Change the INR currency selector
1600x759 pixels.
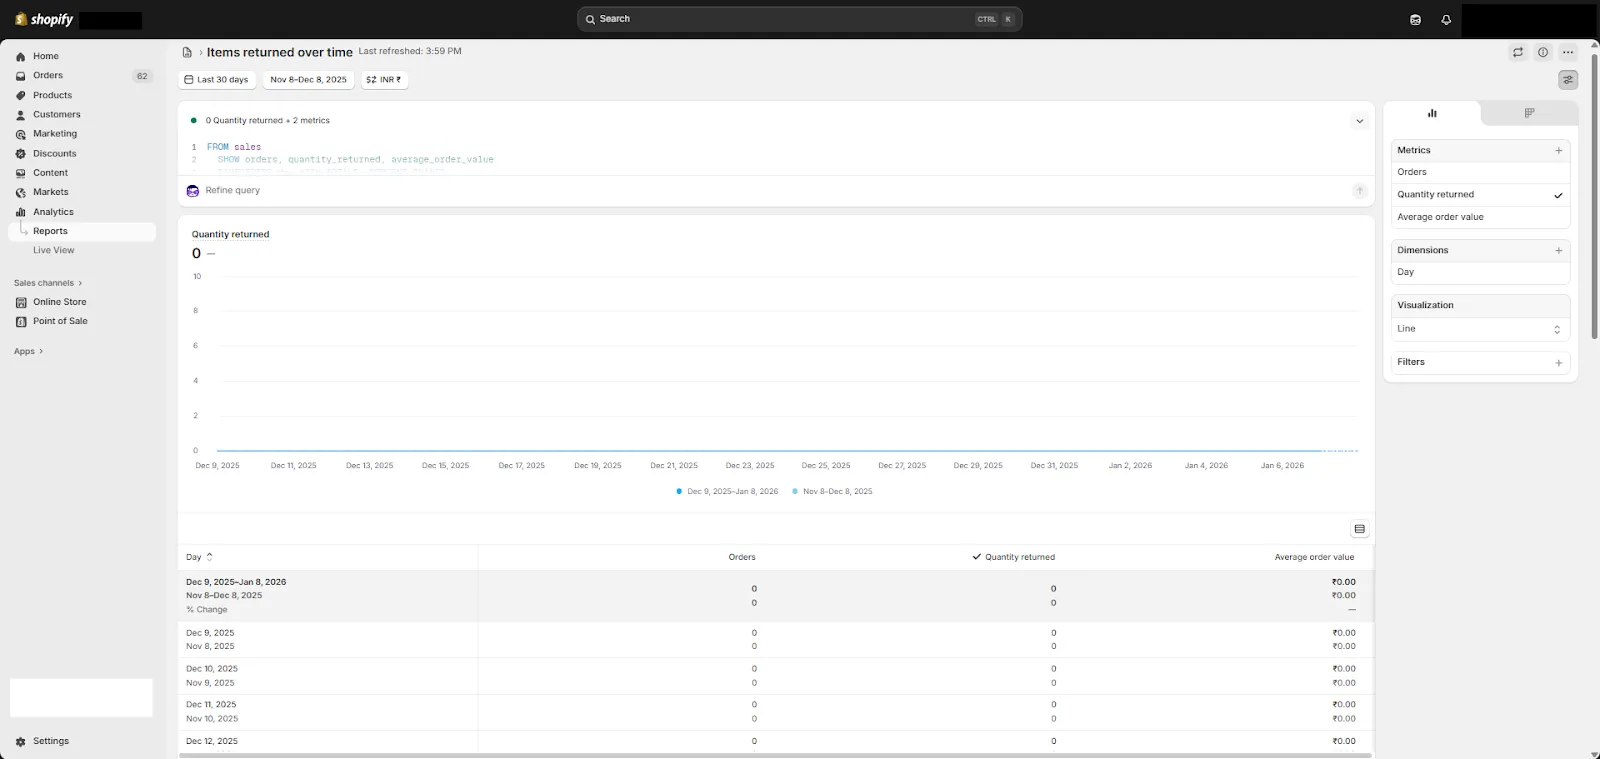(x=384, y=80)
